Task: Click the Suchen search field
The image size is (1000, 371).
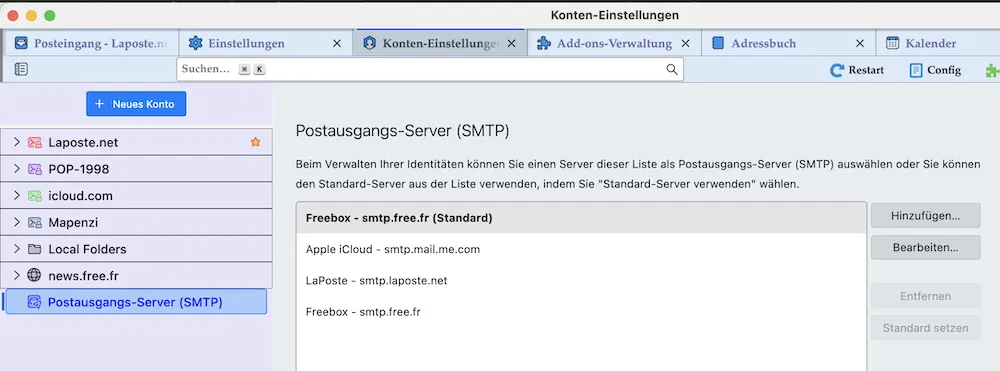Action: pyautogui.click(x=429, y=69)
